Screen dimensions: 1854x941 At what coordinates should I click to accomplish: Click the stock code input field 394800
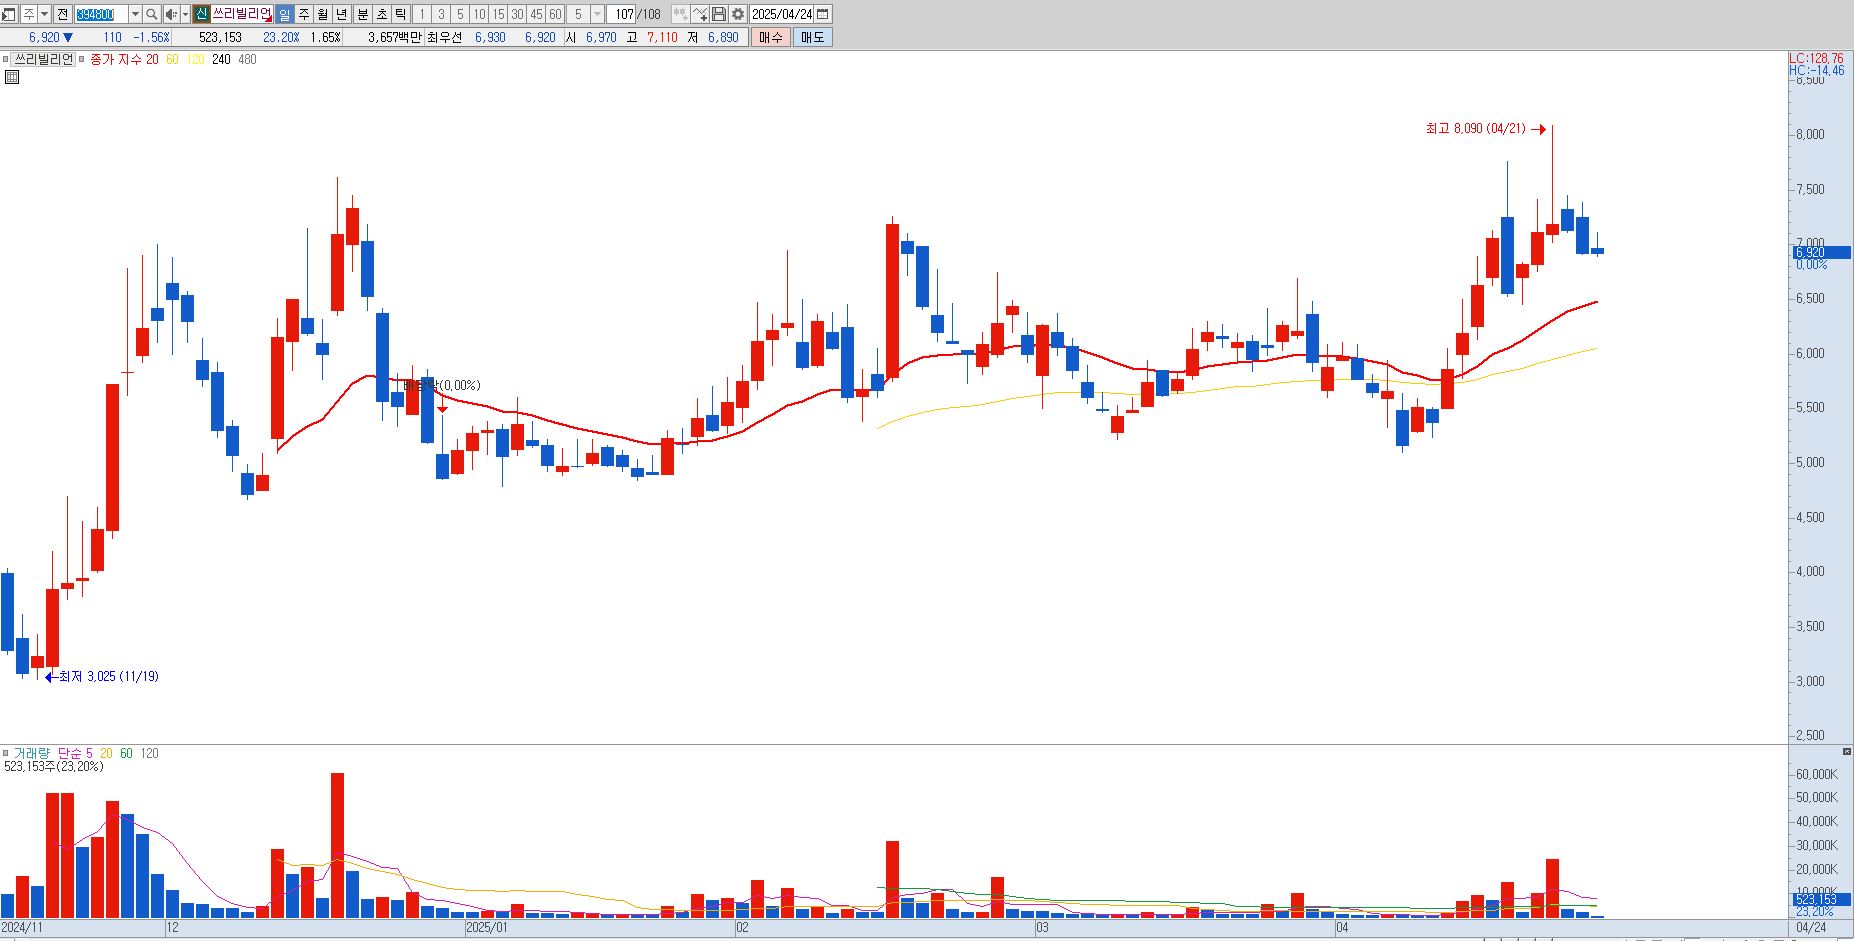[x=102, y=14]
